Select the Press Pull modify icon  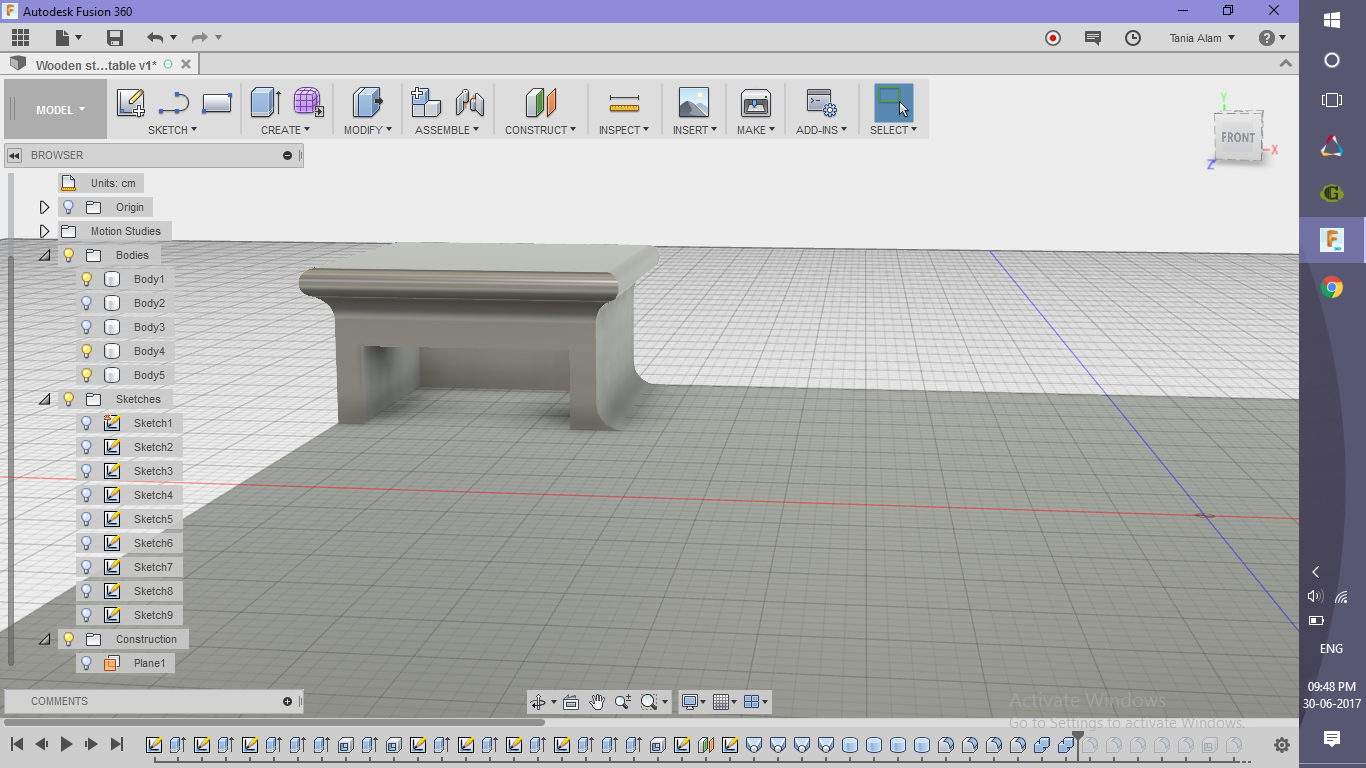(x=367, y=103)
